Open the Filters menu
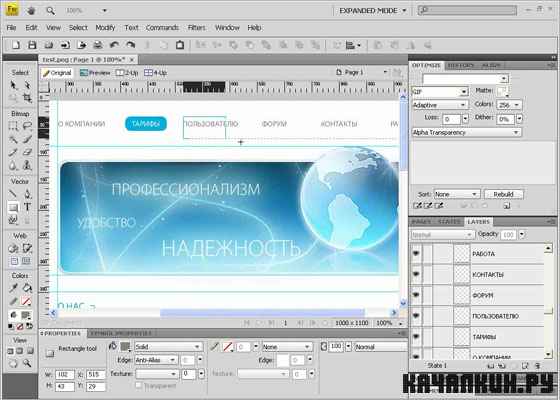Screen dimensions: 560x400 pos(196,28)
